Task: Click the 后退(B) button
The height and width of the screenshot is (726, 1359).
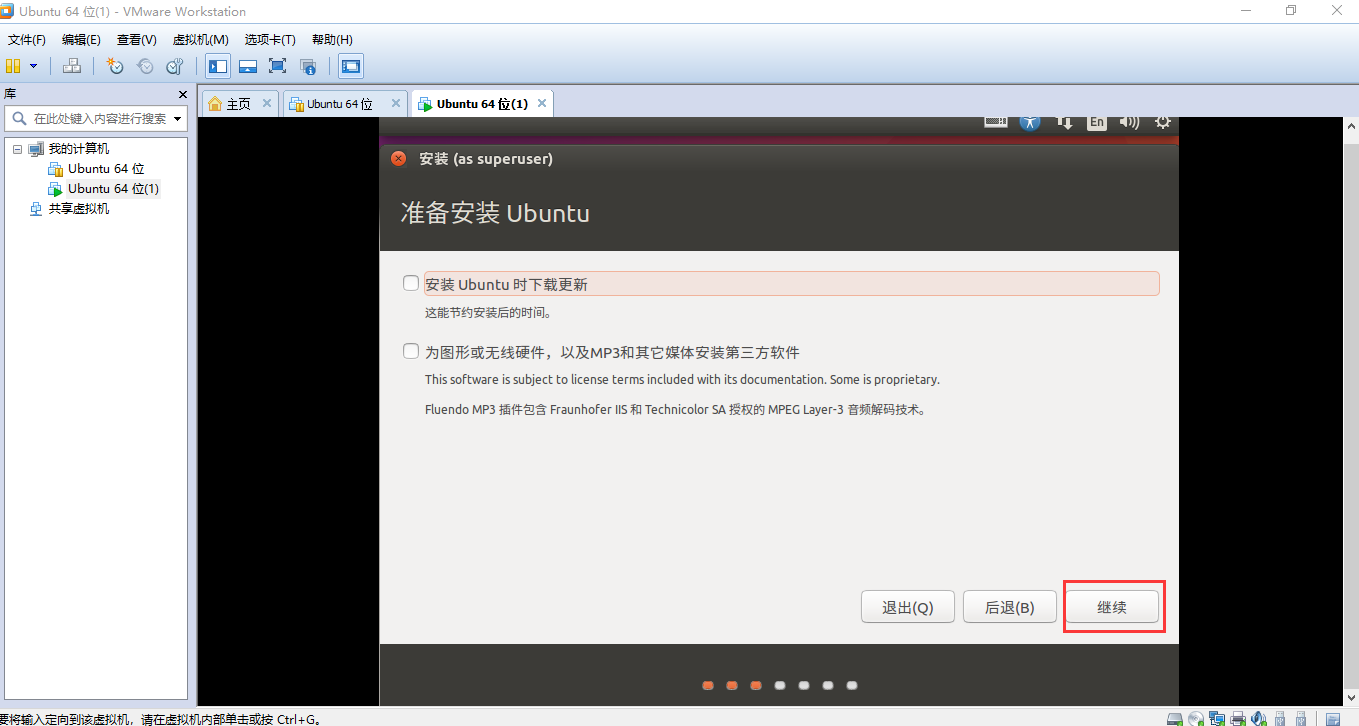Action: (1009, 607)
